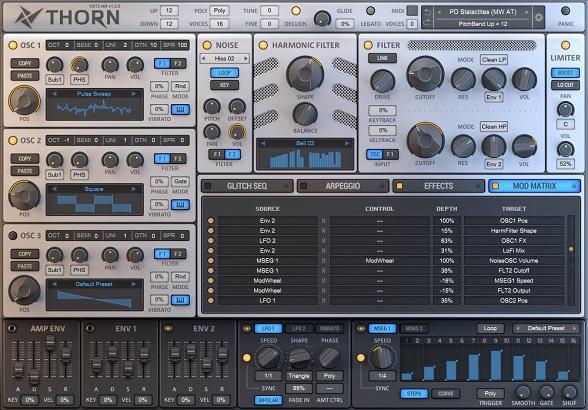The image size is (588, 410).
Task: Click the Filter 1 Cutoff knob
Action: pos(425,75)
